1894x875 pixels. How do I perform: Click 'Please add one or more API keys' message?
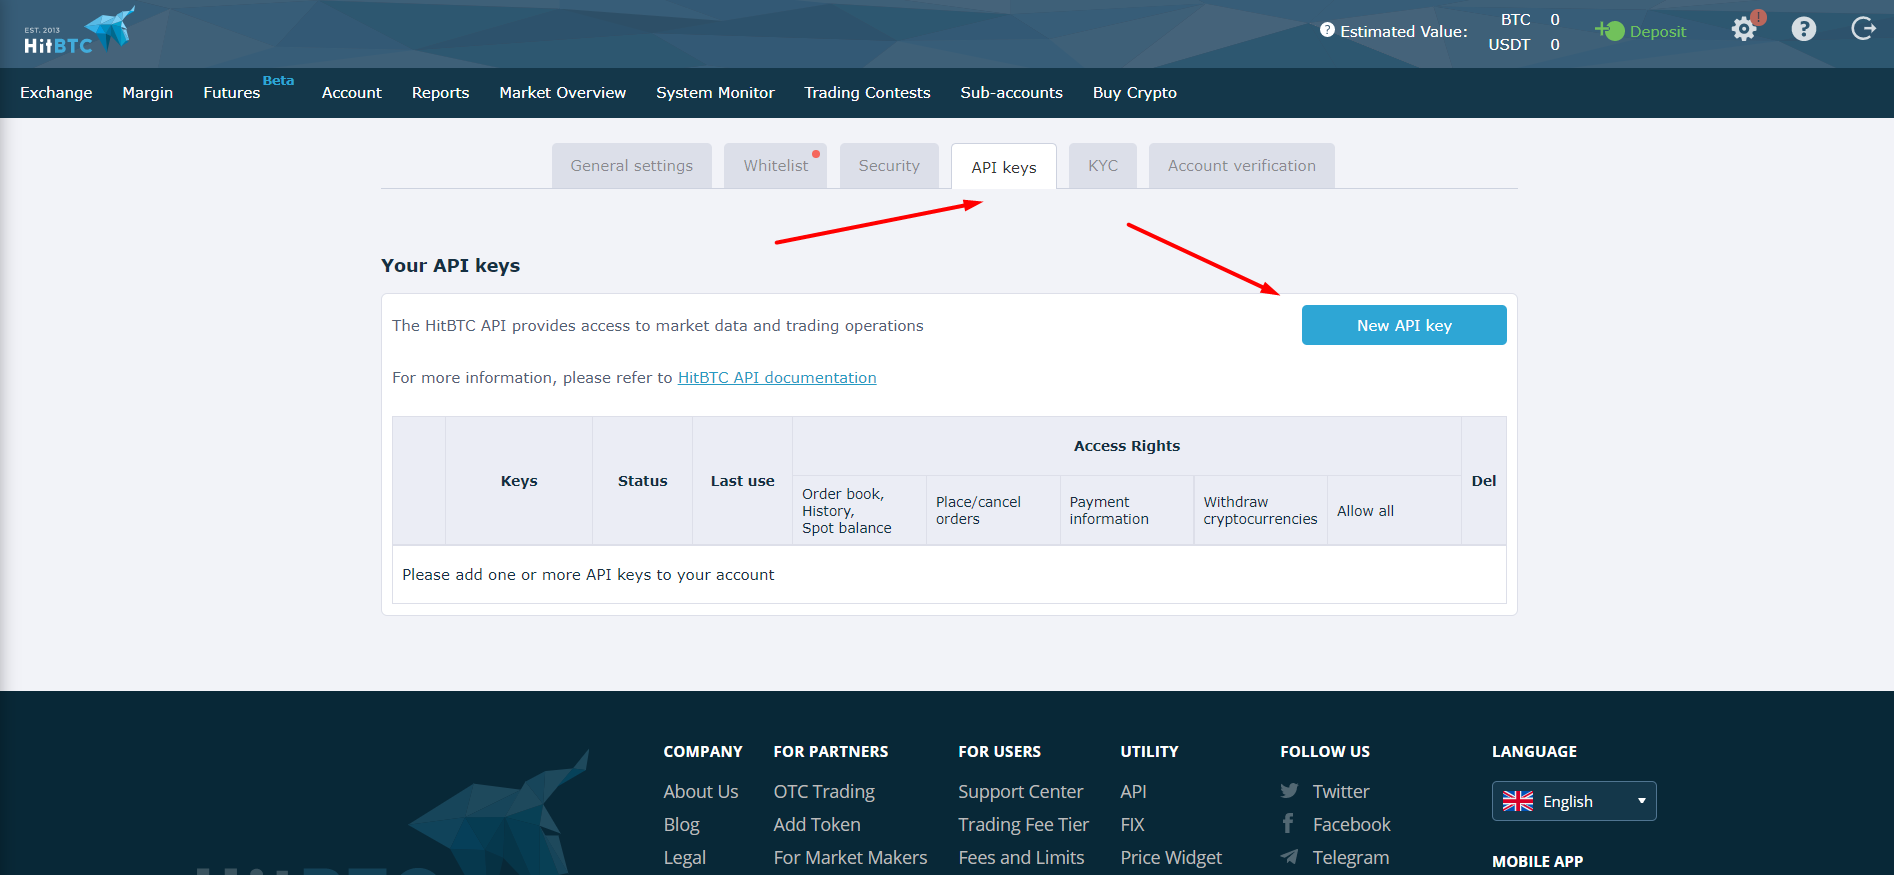pos(588,574)
